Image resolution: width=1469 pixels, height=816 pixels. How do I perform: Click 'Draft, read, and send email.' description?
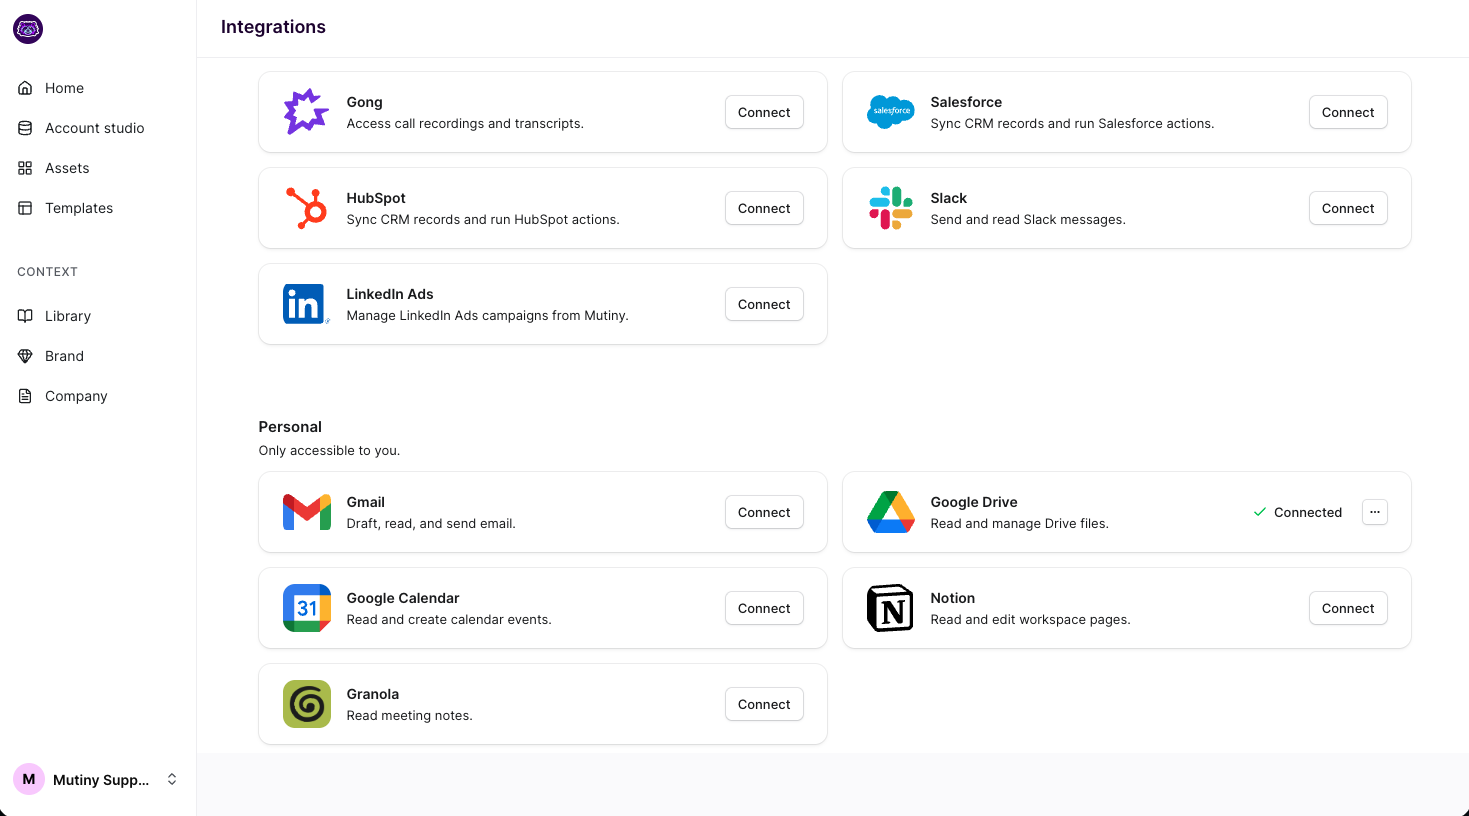431,524
